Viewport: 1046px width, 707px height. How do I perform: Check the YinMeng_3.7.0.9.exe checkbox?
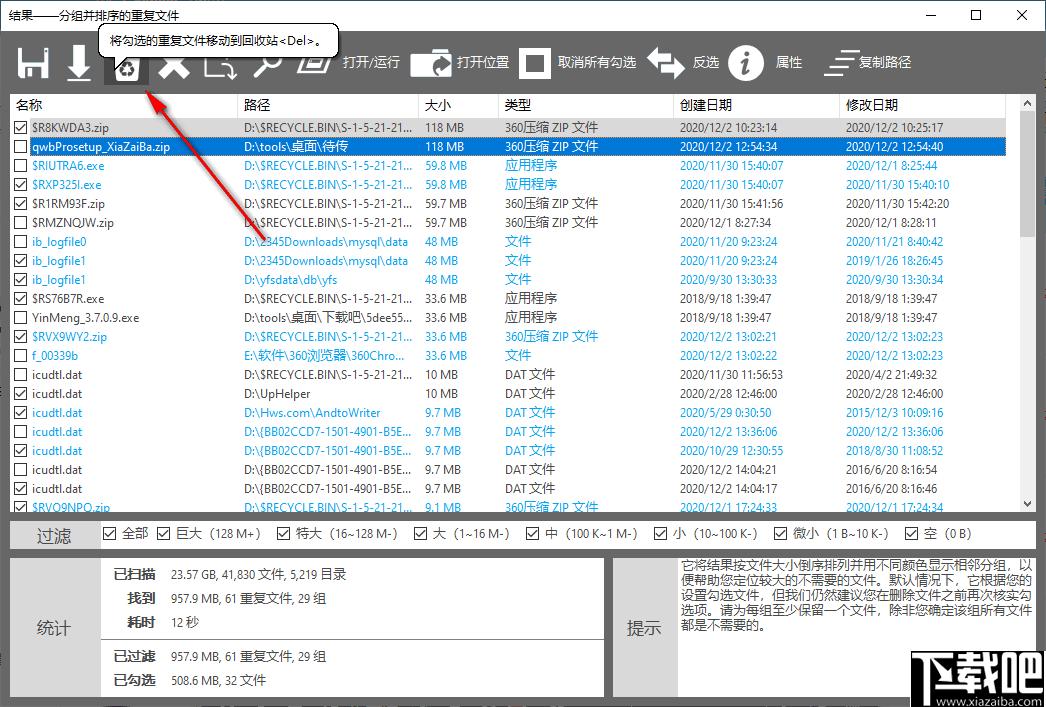click(21, 317)
